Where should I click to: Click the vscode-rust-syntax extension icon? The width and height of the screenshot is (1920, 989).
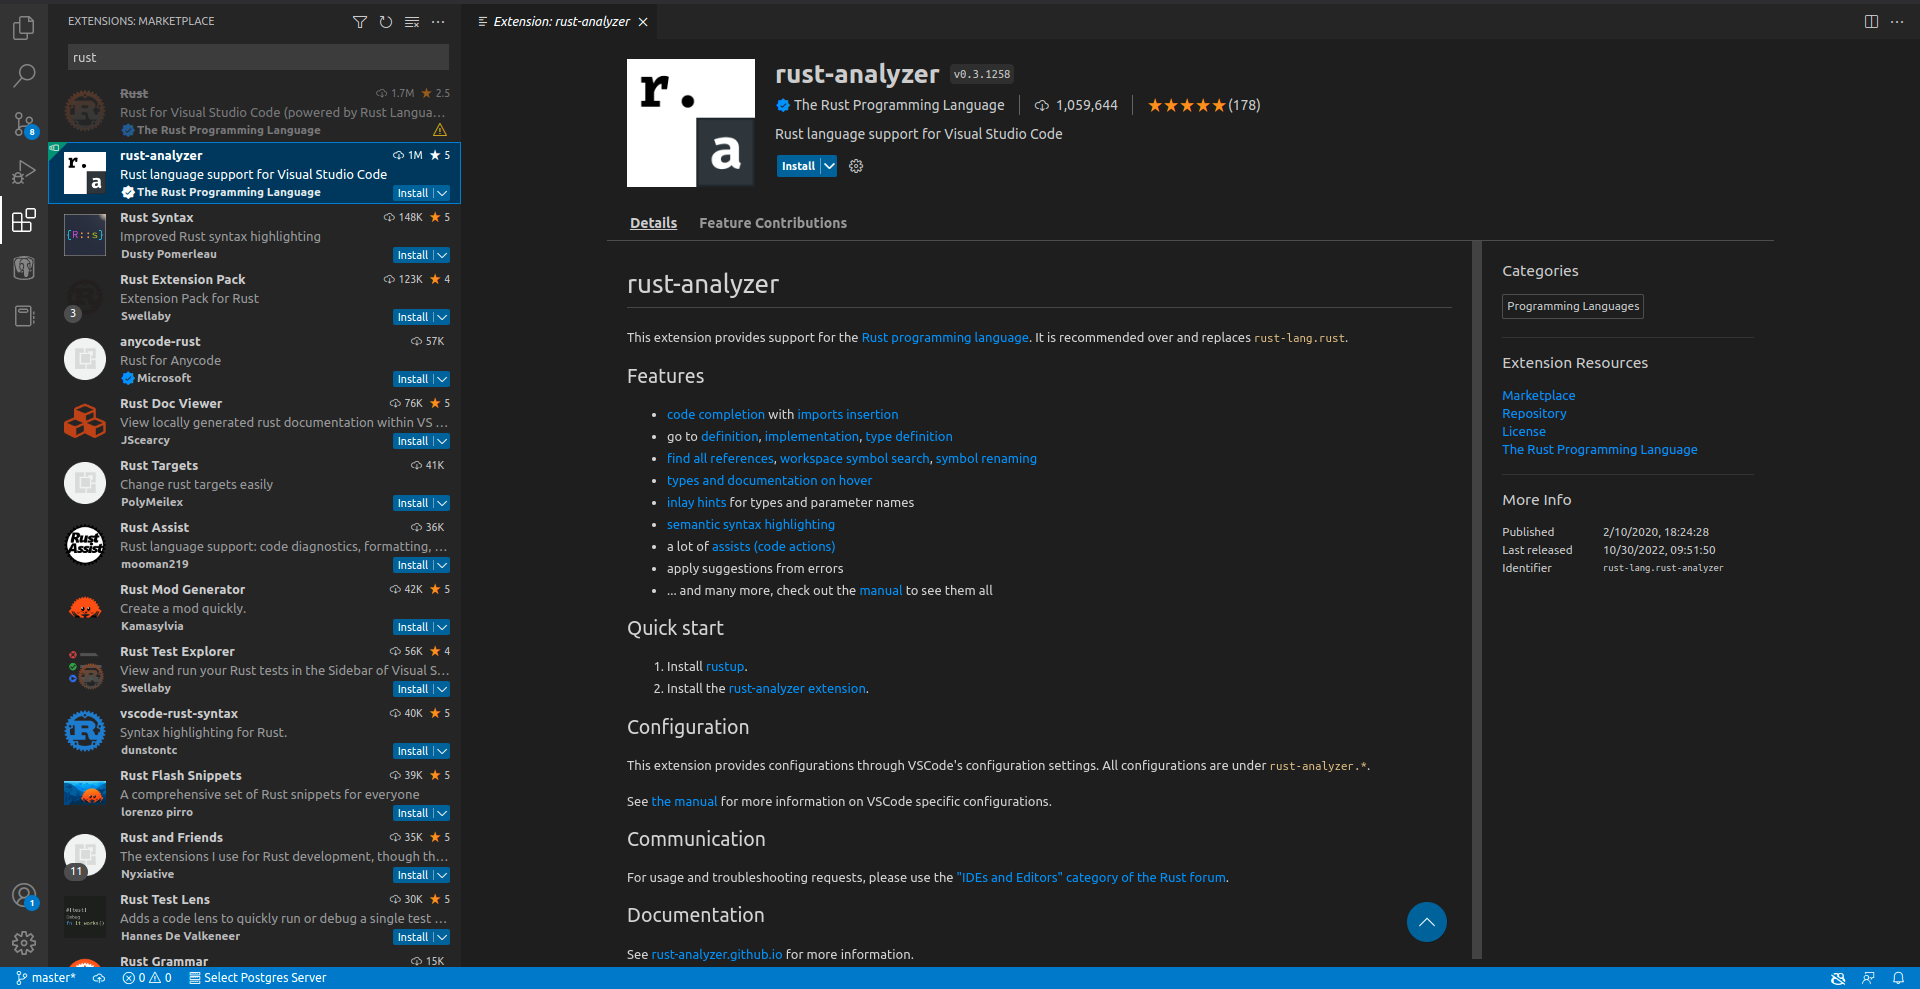[x=85, y=731]
